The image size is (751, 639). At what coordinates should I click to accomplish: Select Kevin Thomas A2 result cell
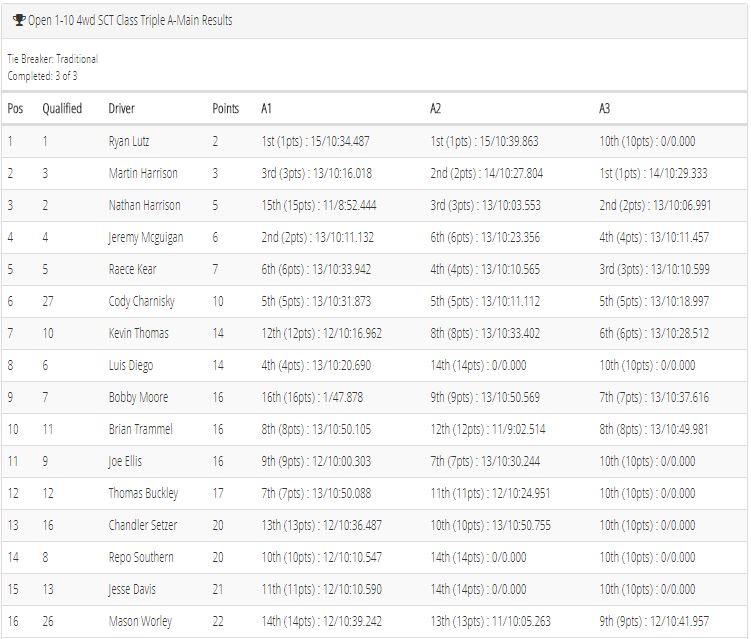485,333
